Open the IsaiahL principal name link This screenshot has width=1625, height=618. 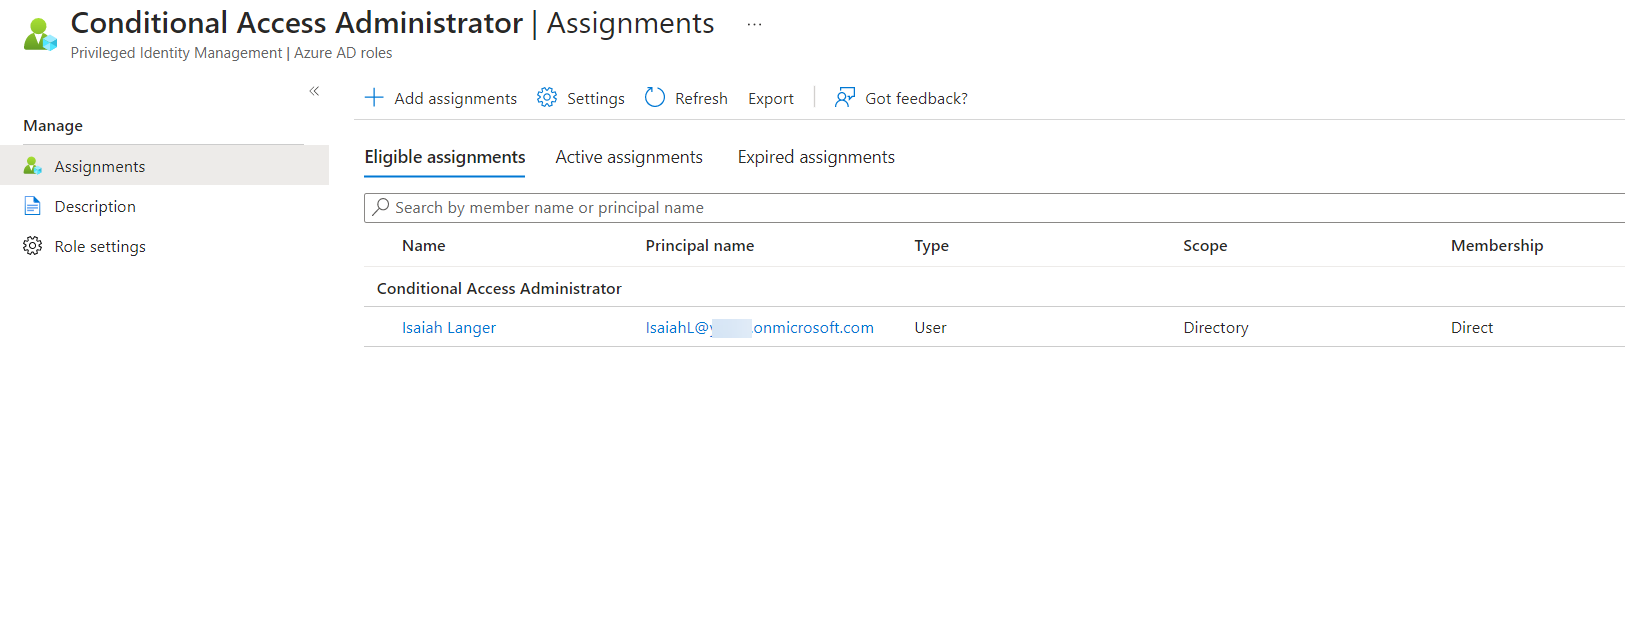pyautogui.click(x=760, y=327)
